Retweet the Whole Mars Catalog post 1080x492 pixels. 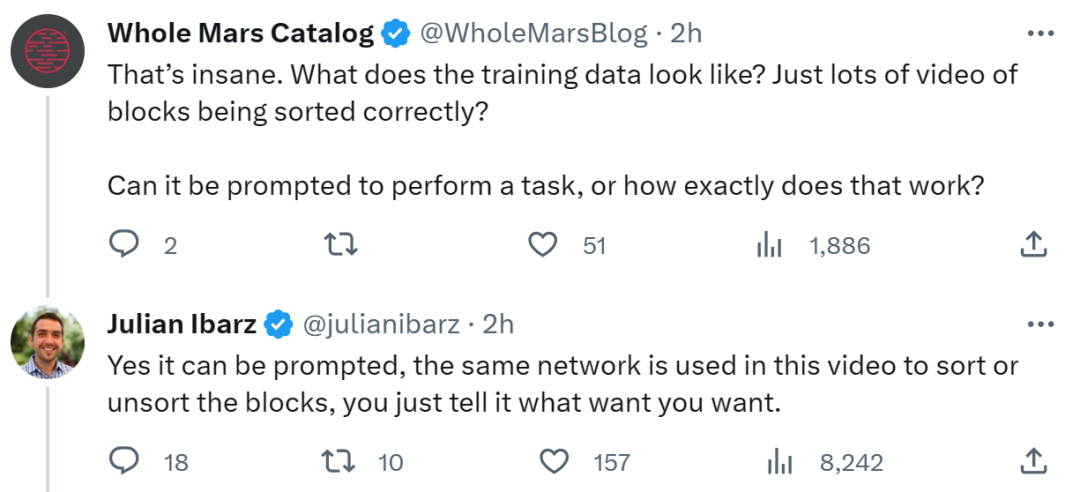coord(342,245)
